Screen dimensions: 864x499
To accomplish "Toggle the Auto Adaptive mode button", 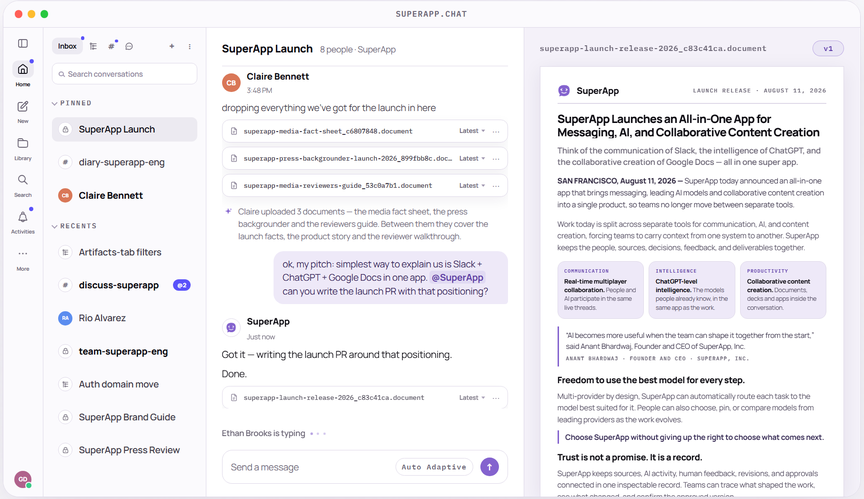I will (x=434, y=467).
